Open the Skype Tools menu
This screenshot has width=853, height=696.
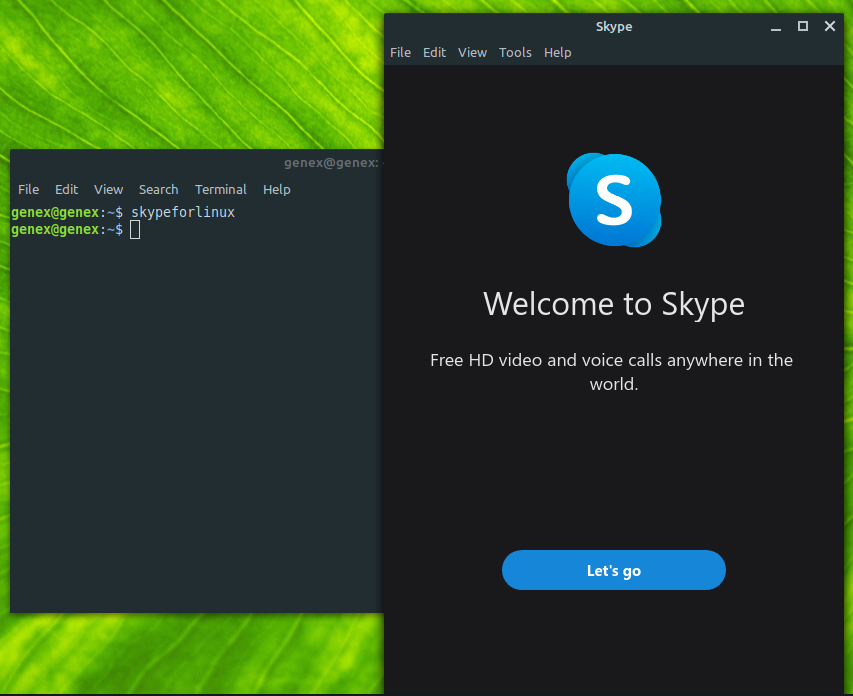click(x=515, y=53)
